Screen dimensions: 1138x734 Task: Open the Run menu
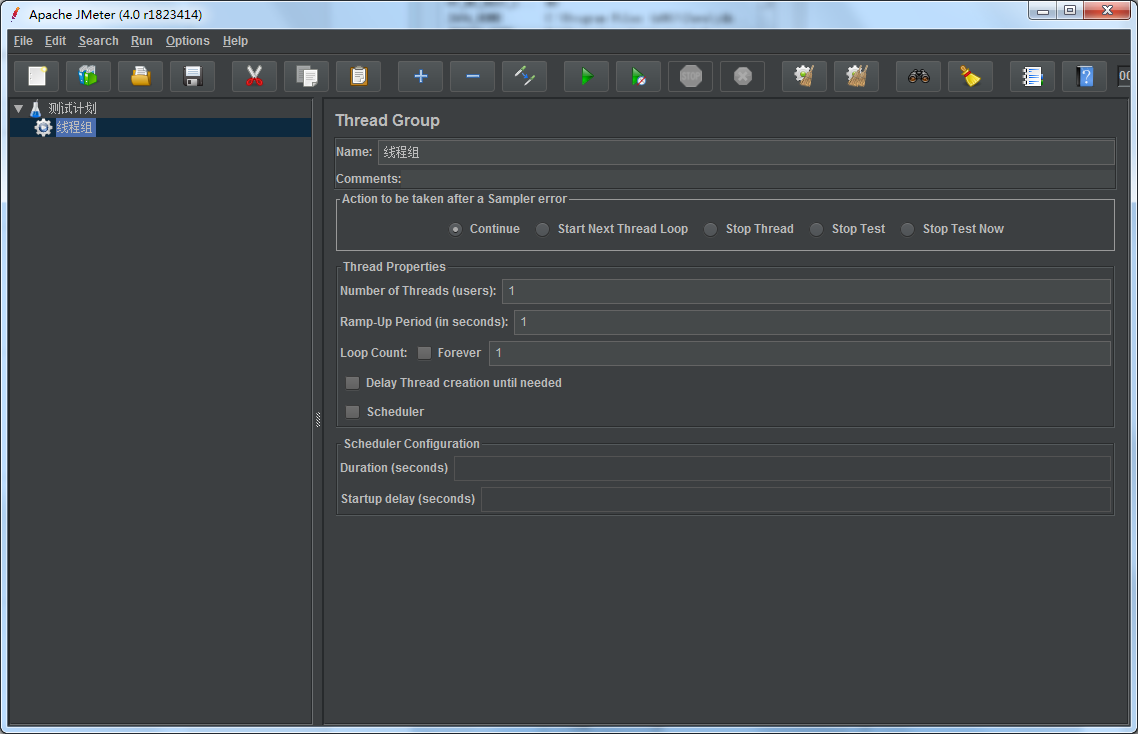[x=142, y=41]
